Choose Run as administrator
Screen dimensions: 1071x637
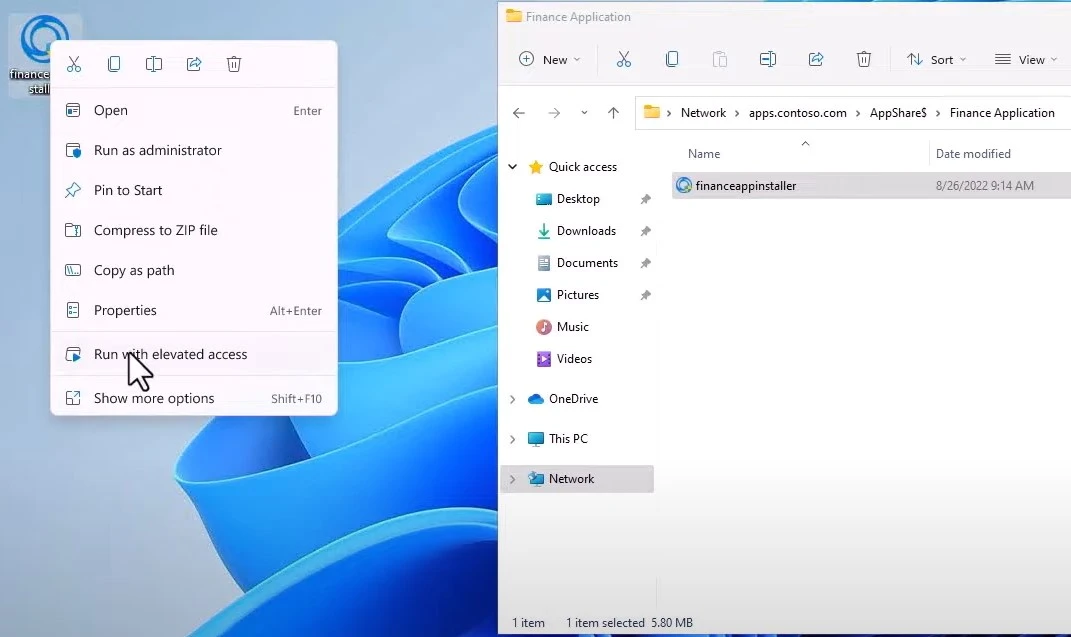(x=157, y=150)
